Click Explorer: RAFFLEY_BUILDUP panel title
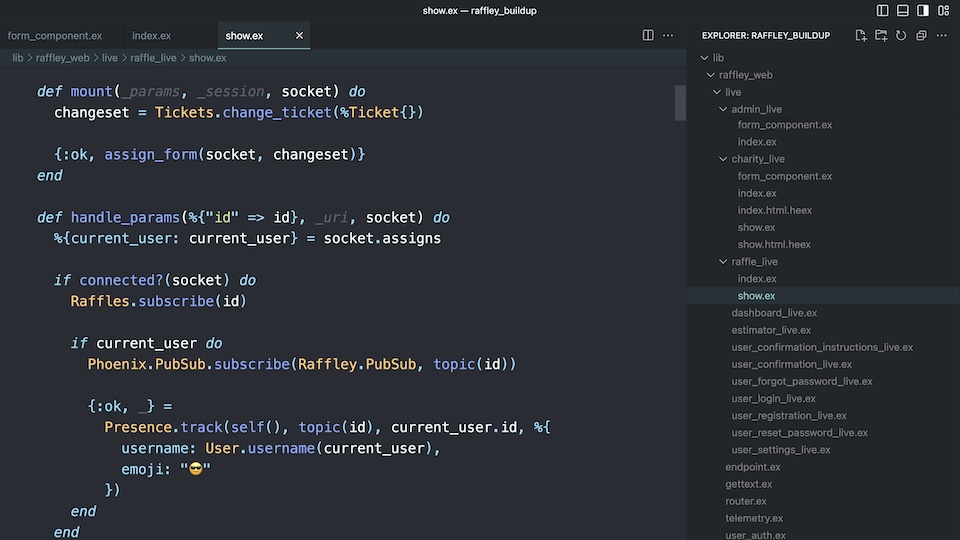The image size is (960, 540). pos(765,36)
